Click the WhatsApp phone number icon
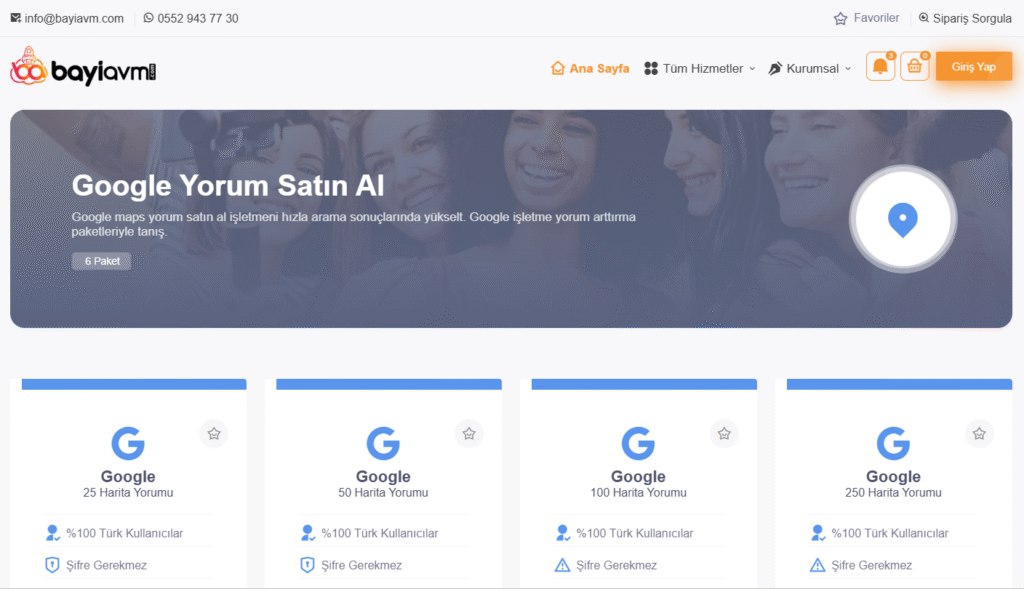1024x589 pixels. 149,18
